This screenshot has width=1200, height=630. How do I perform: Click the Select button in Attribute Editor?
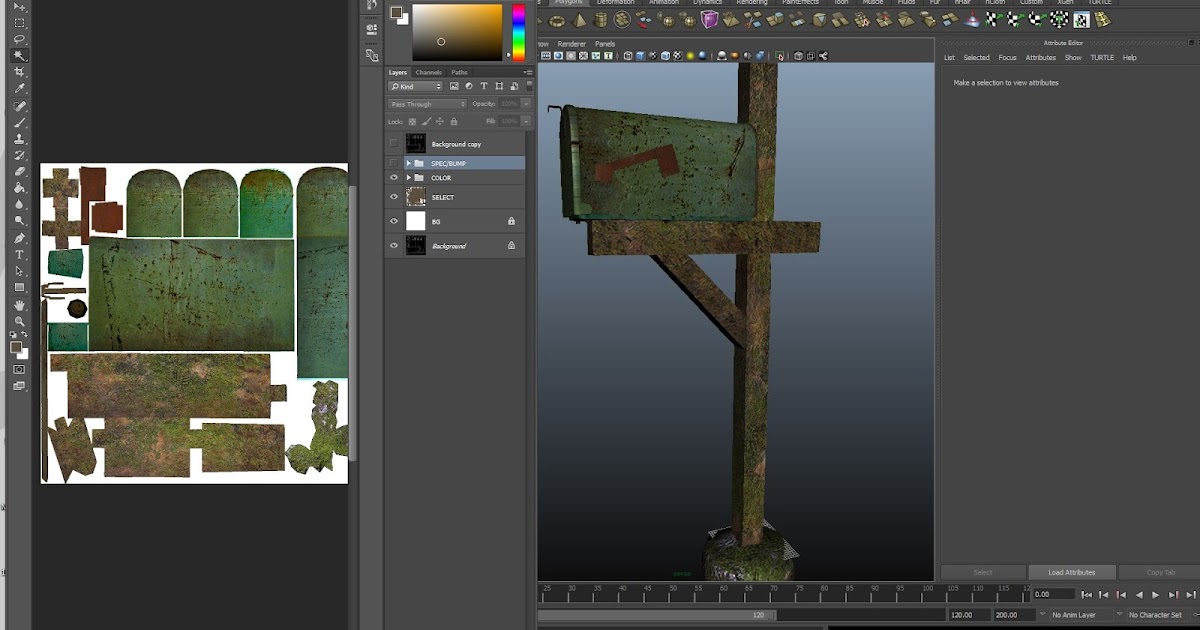(983, 572)
